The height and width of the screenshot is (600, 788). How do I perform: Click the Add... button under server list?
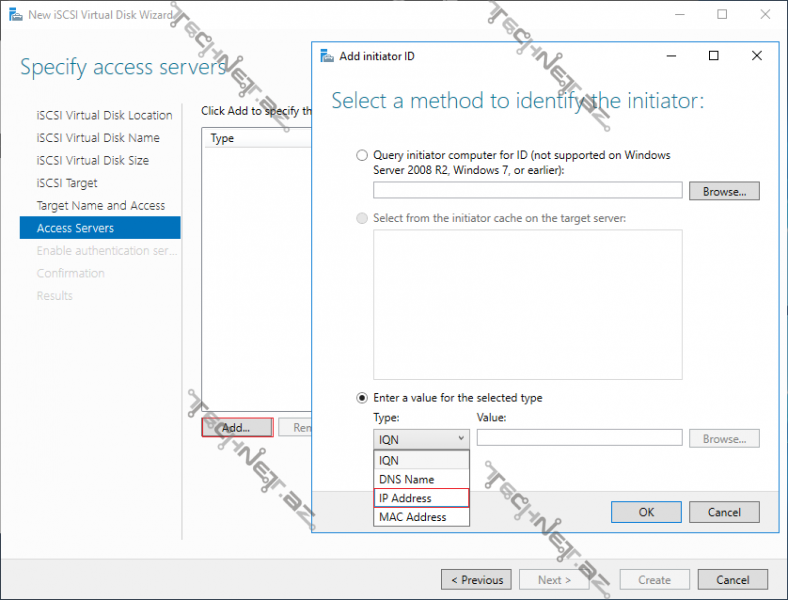click(x=236, y=427)
